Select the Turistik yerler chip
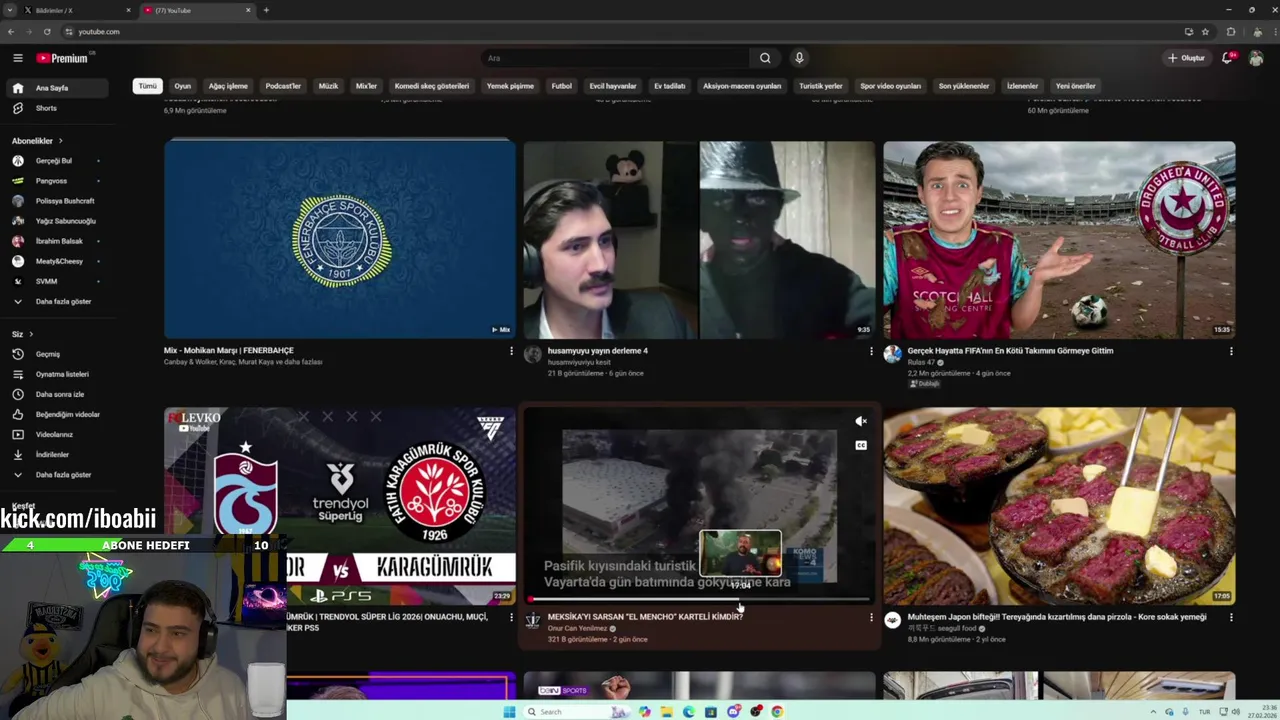 [821, 86]
